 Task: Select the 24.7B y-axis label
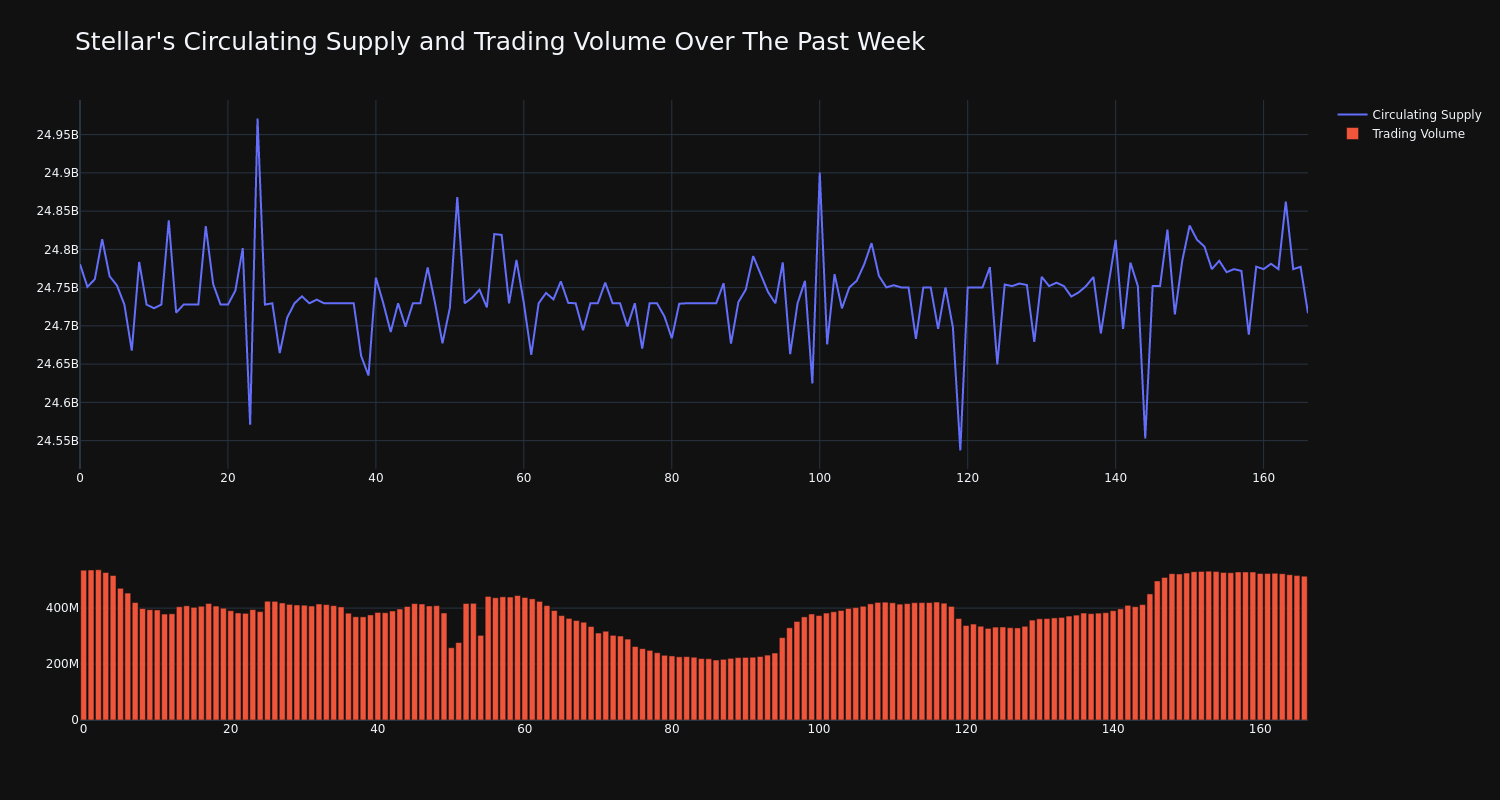[61, 326]
